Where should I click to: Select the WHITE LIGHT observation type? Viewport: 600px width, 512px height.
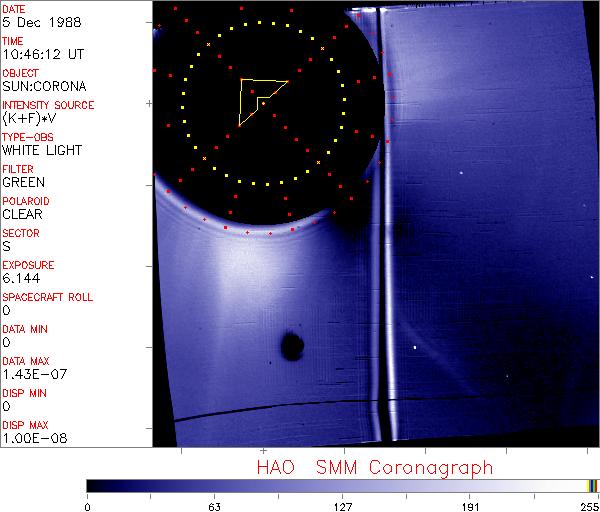(40, 150)
